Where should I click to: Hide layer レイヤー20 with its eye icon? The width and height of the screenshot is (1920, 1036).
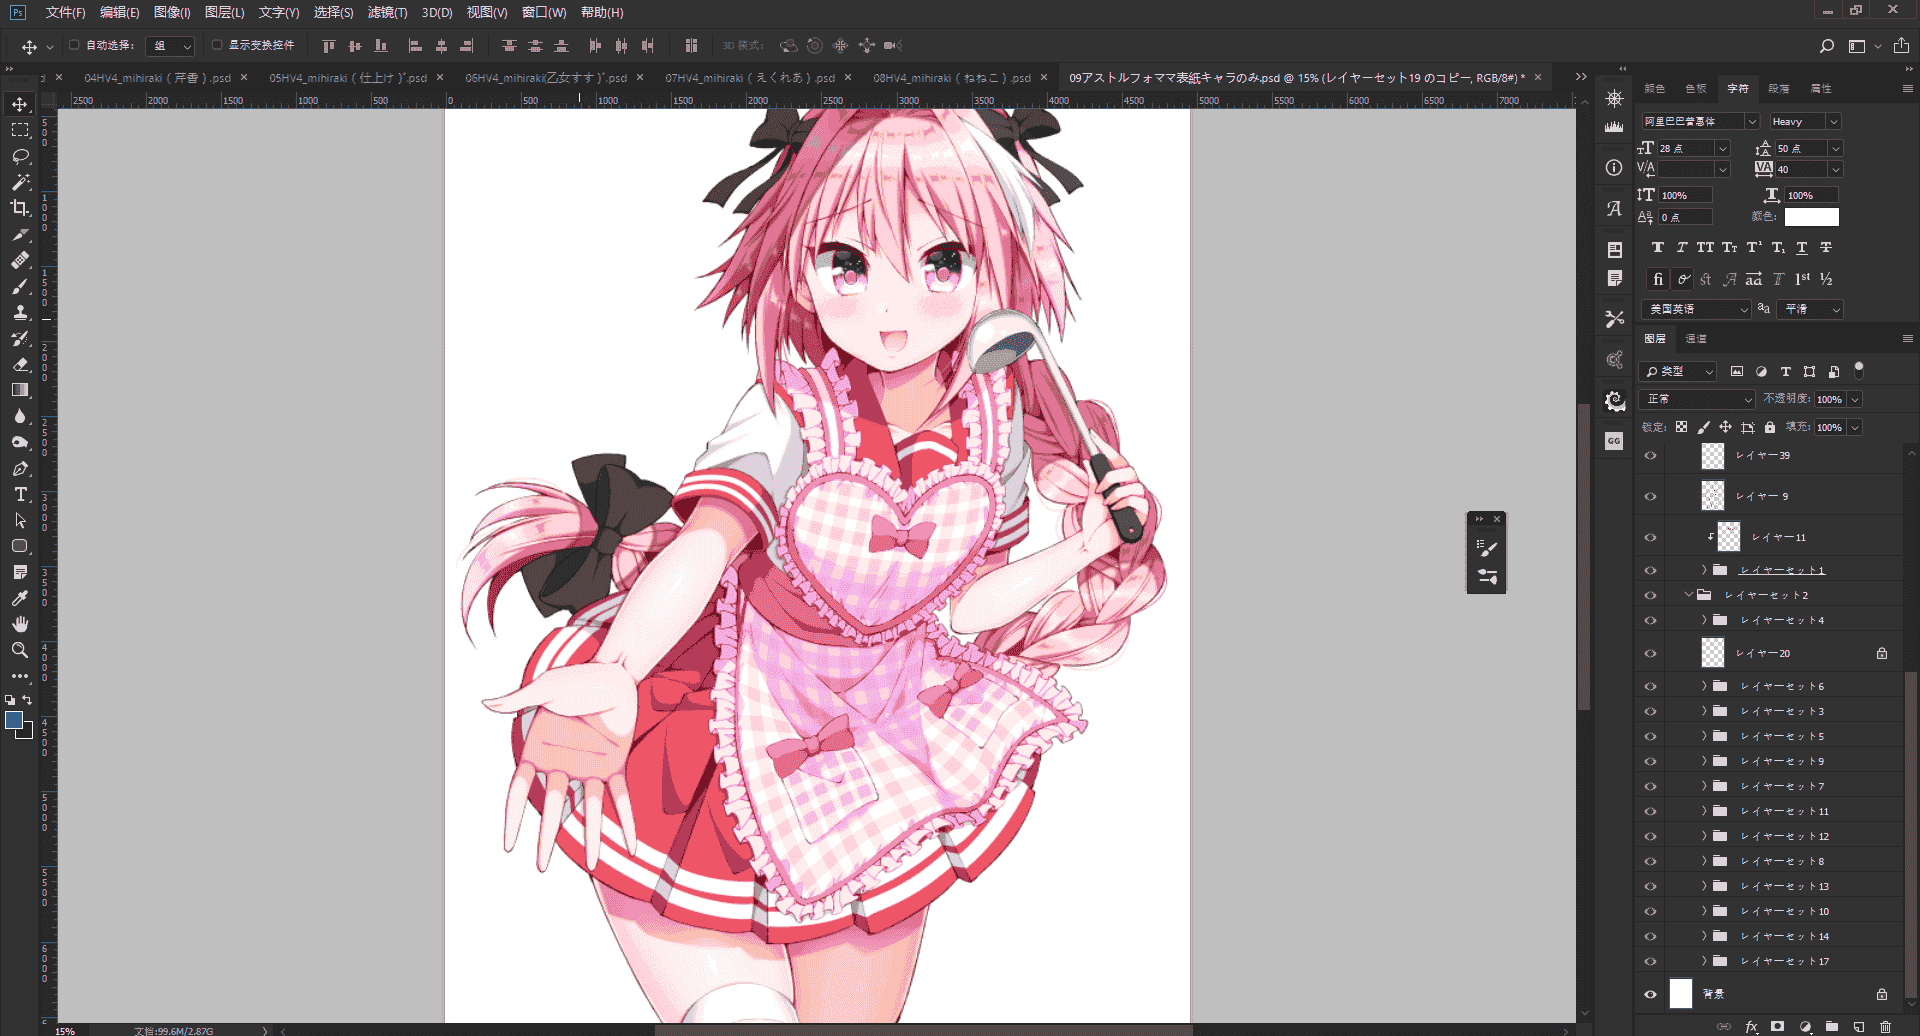click(x=1650, y=653)
